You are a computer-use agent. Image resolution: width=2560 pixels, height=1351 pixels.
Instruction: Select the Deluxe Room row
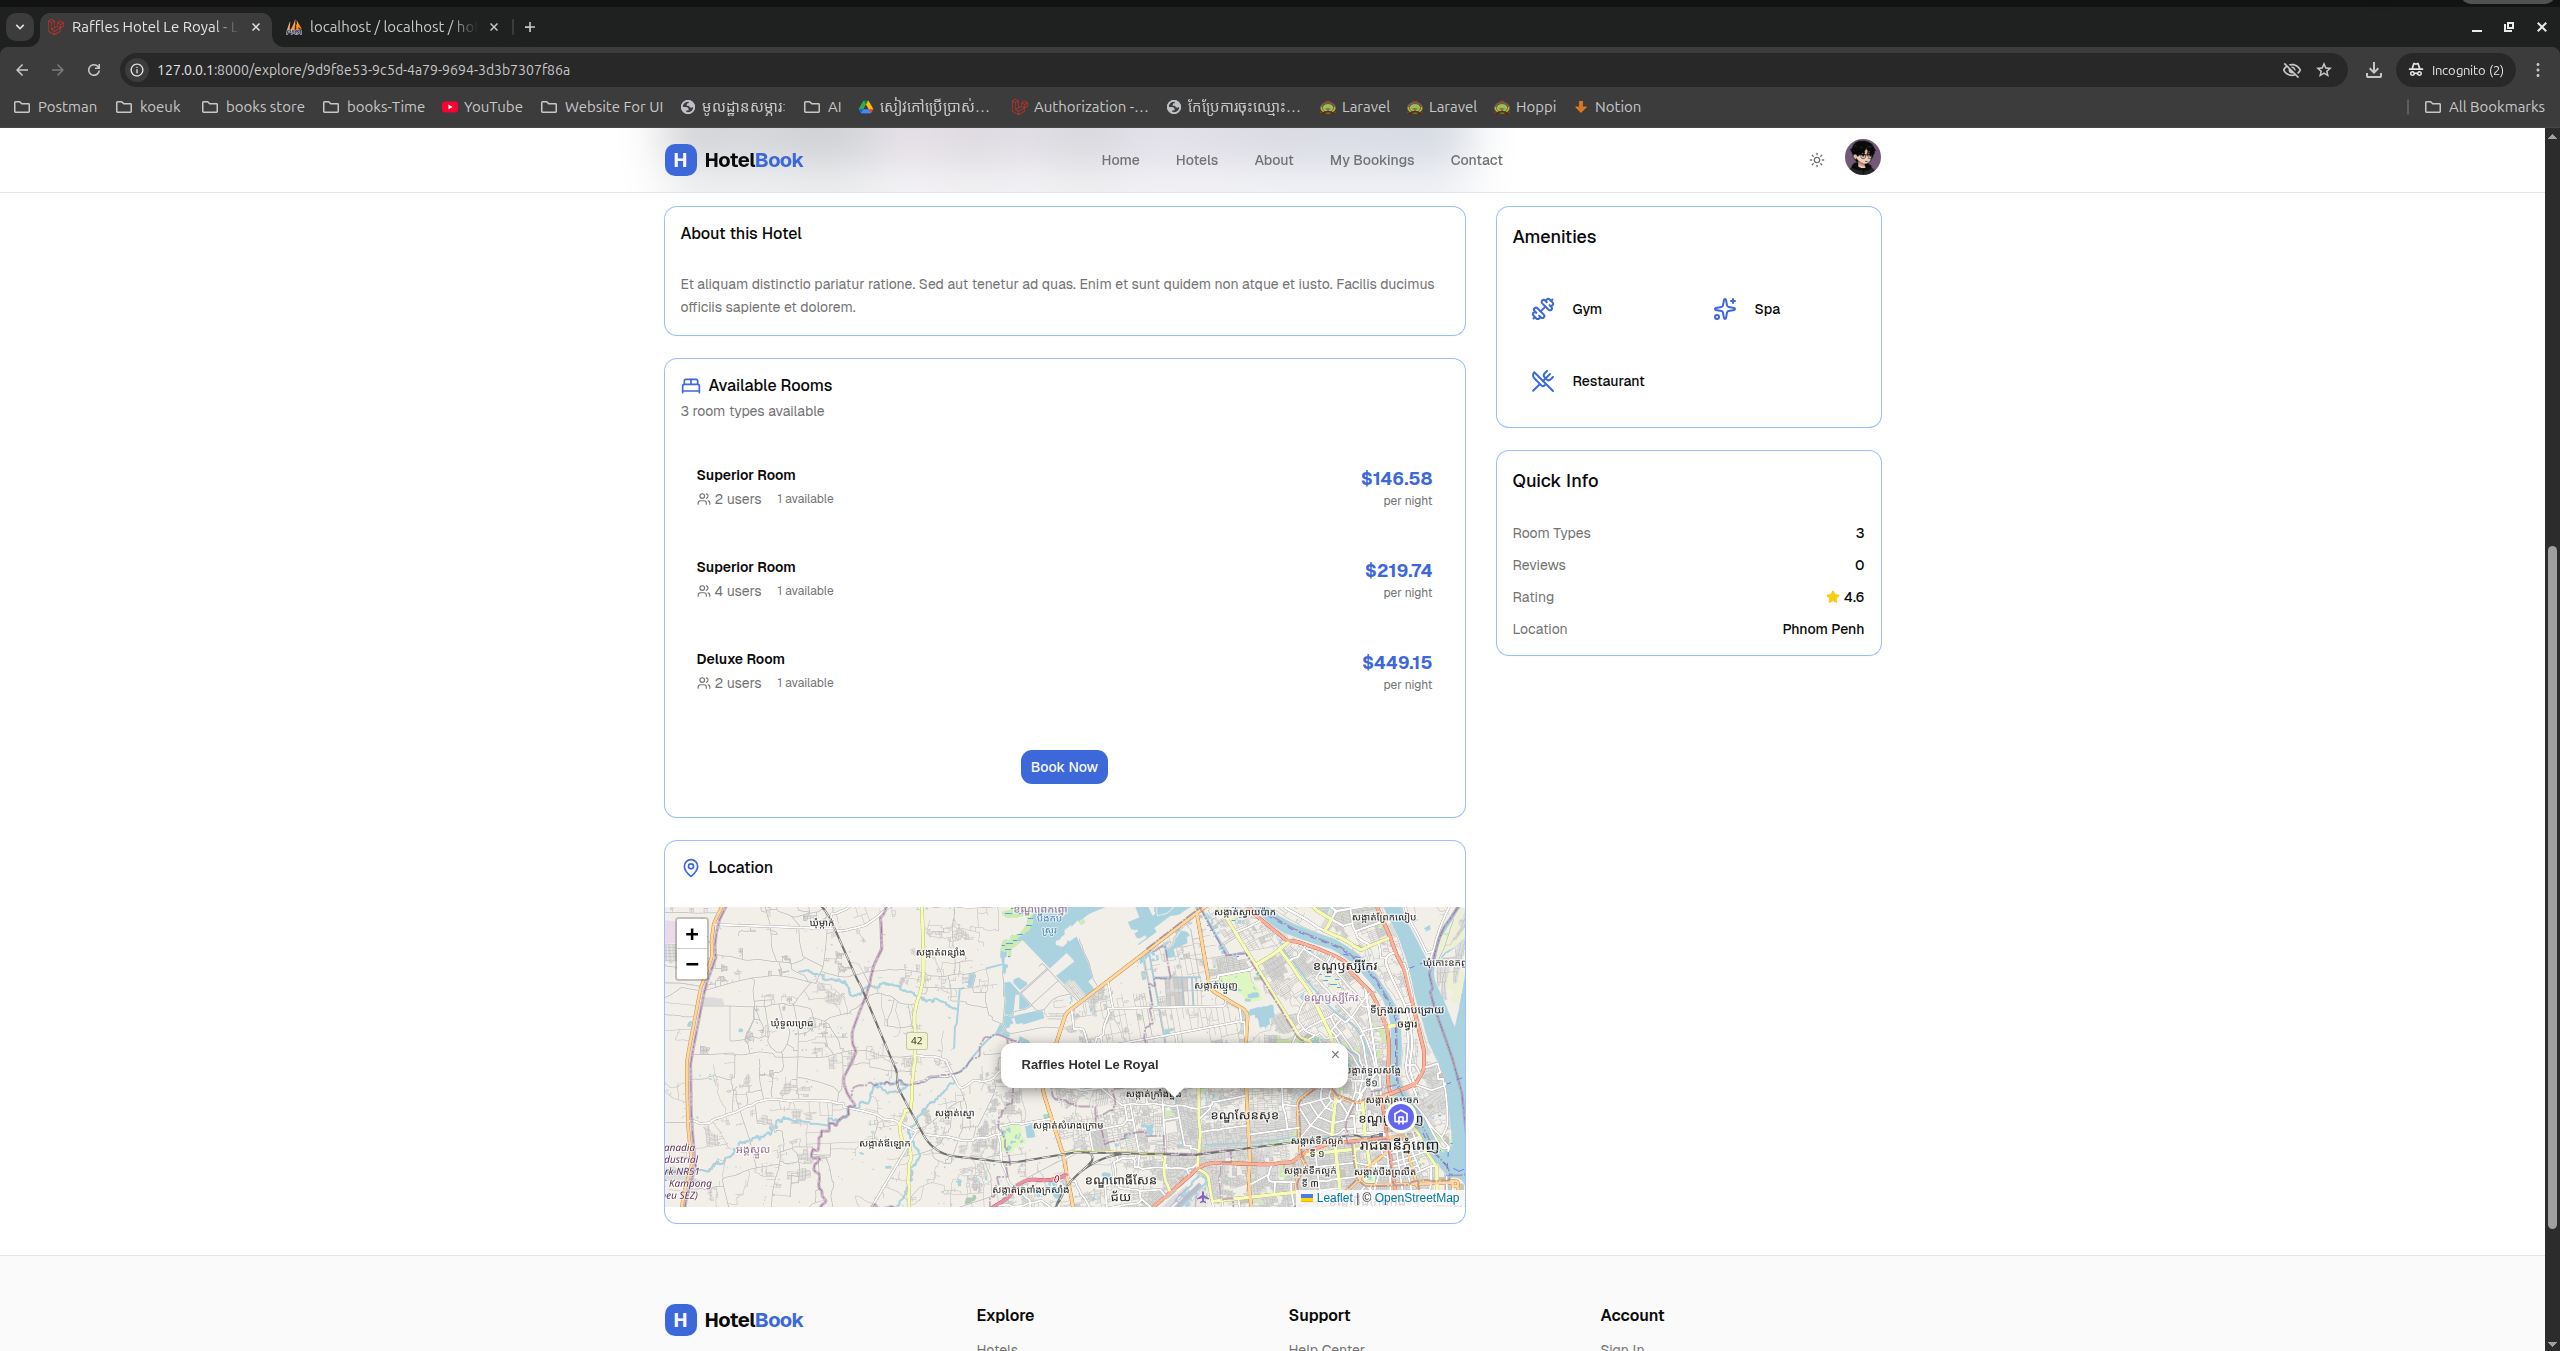1064,671
